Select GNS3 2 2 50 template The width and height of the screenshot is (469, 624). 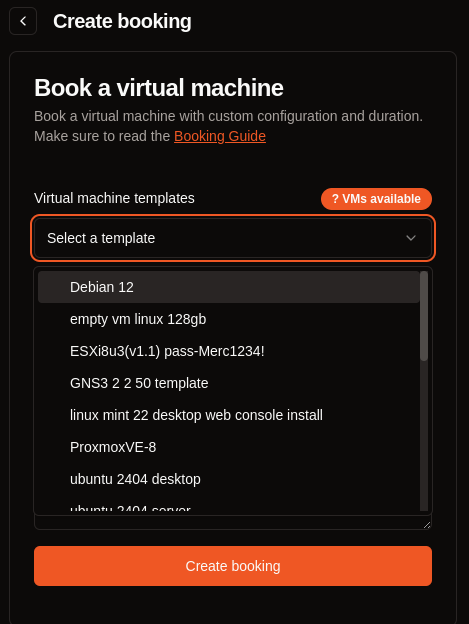(x=229, y=383)
